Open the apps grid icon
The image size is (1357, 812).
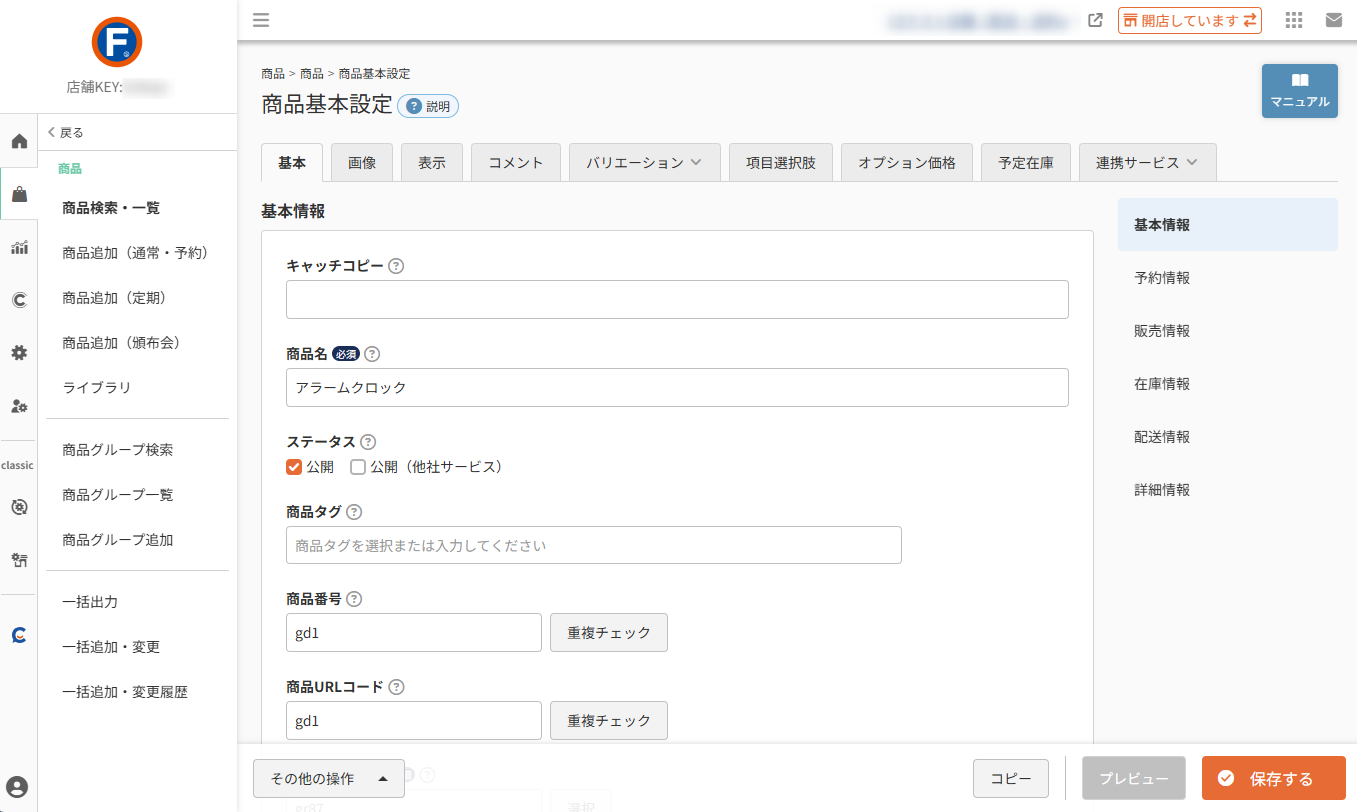(1294, 20)
